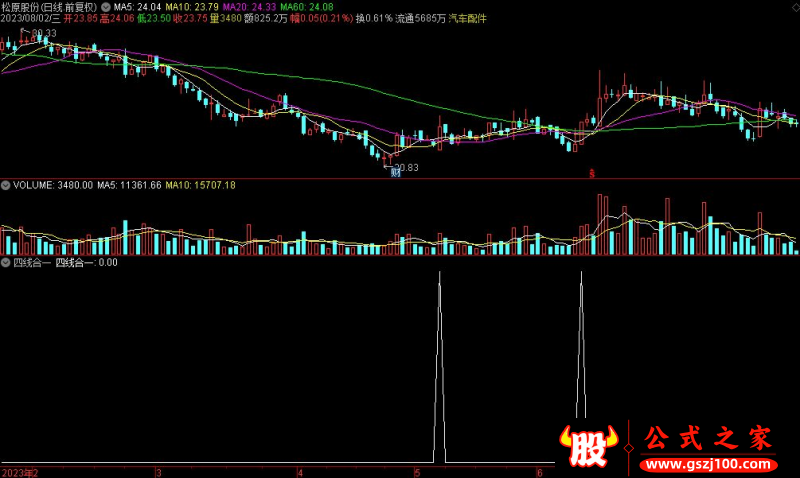Click the 四线合一: 0.00 value
This screenshot has height=478, width=800.
(86, 263)
